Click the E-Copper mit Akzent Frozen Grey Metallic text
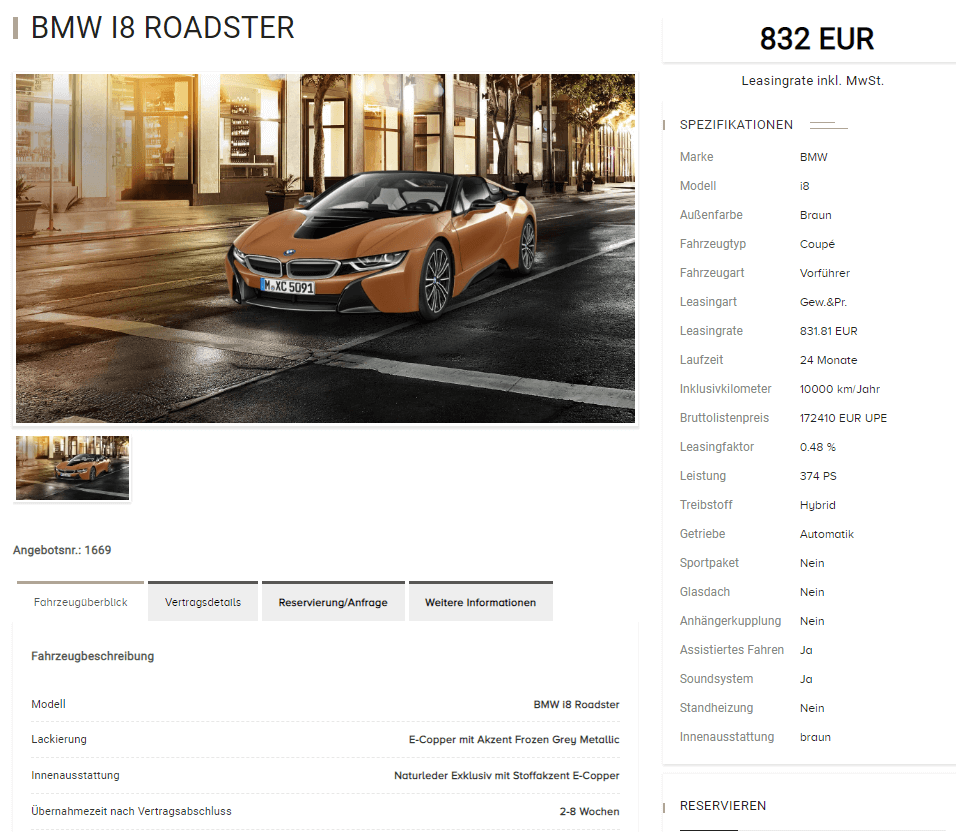956x832 pixels. tap(514, 739)
